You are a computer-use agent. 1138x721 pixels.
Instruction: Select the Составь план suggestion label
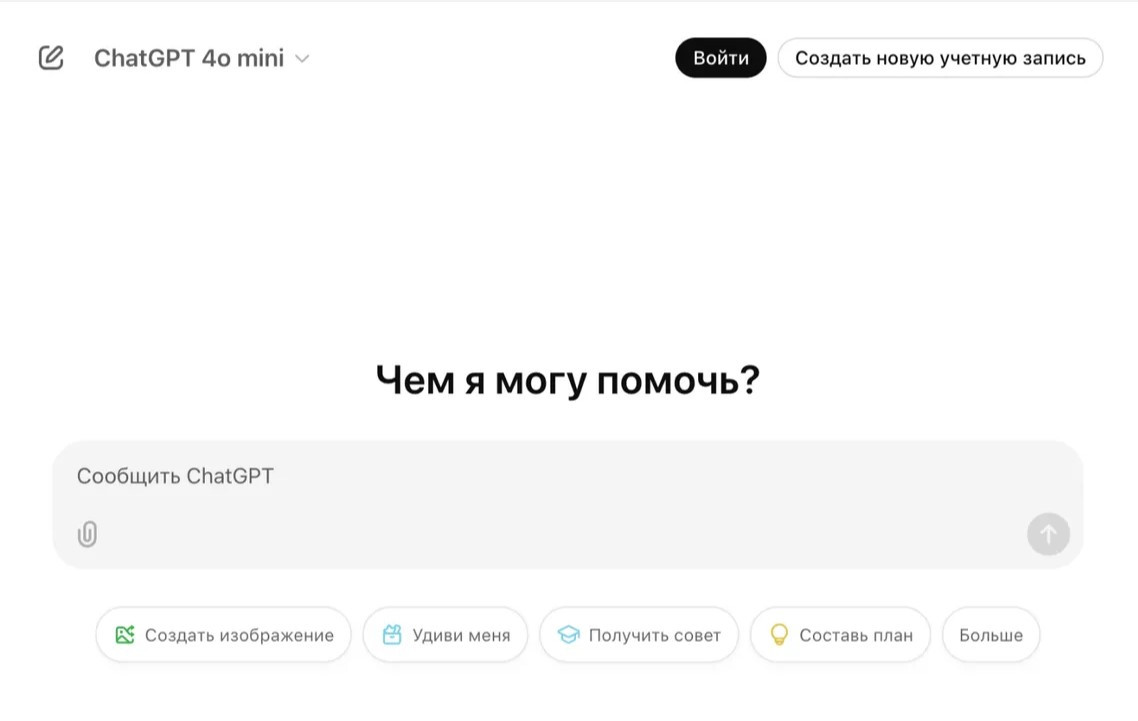coord(856,635)
